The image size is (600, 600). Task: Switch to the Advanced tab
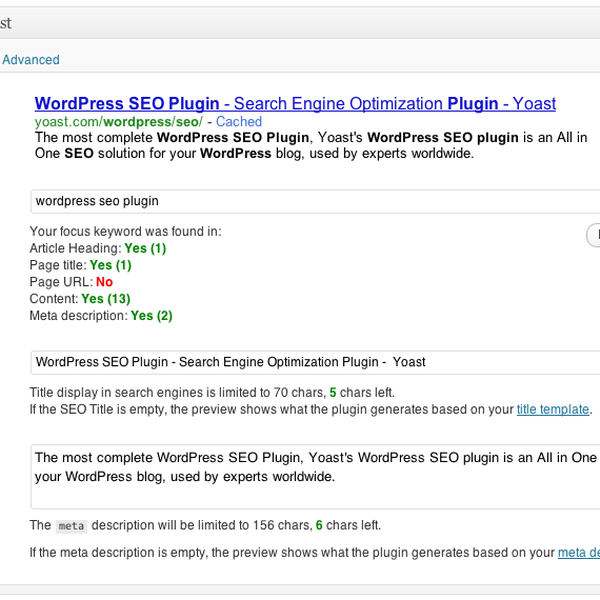pos(31,60)
